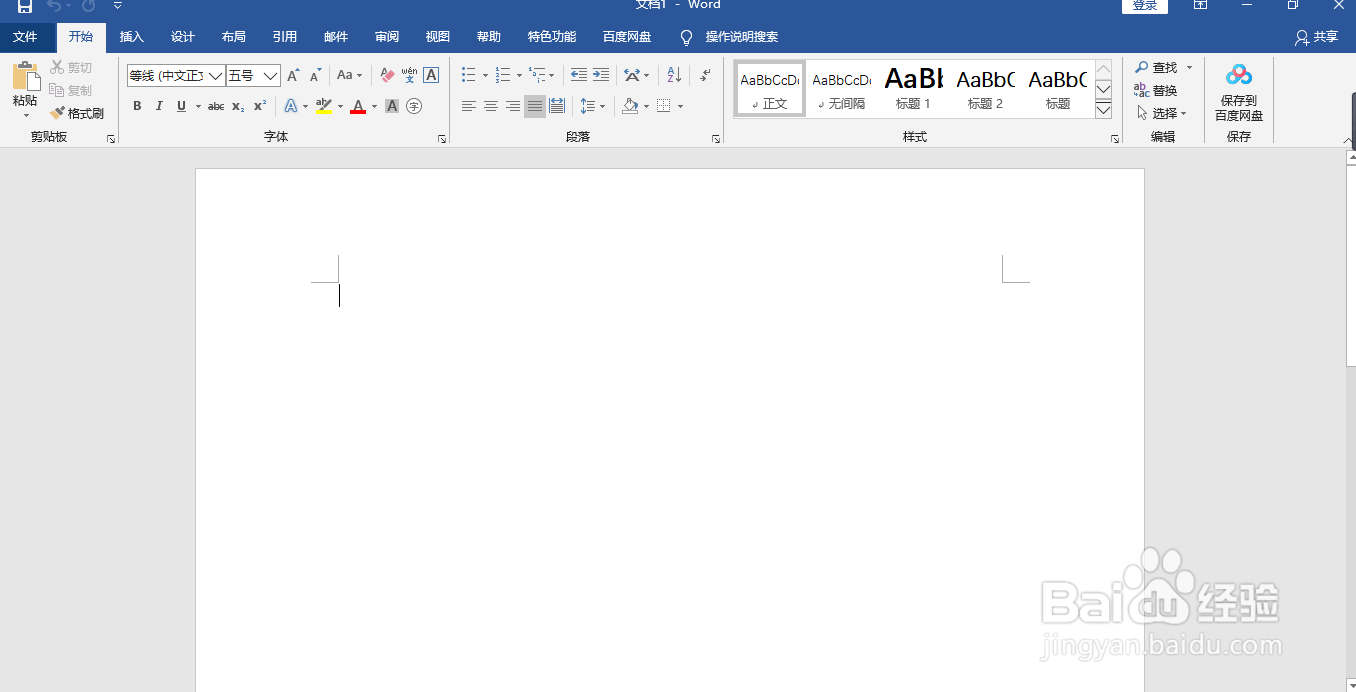
Task: Apply the 无间隔 style
Action: point(841,88)
